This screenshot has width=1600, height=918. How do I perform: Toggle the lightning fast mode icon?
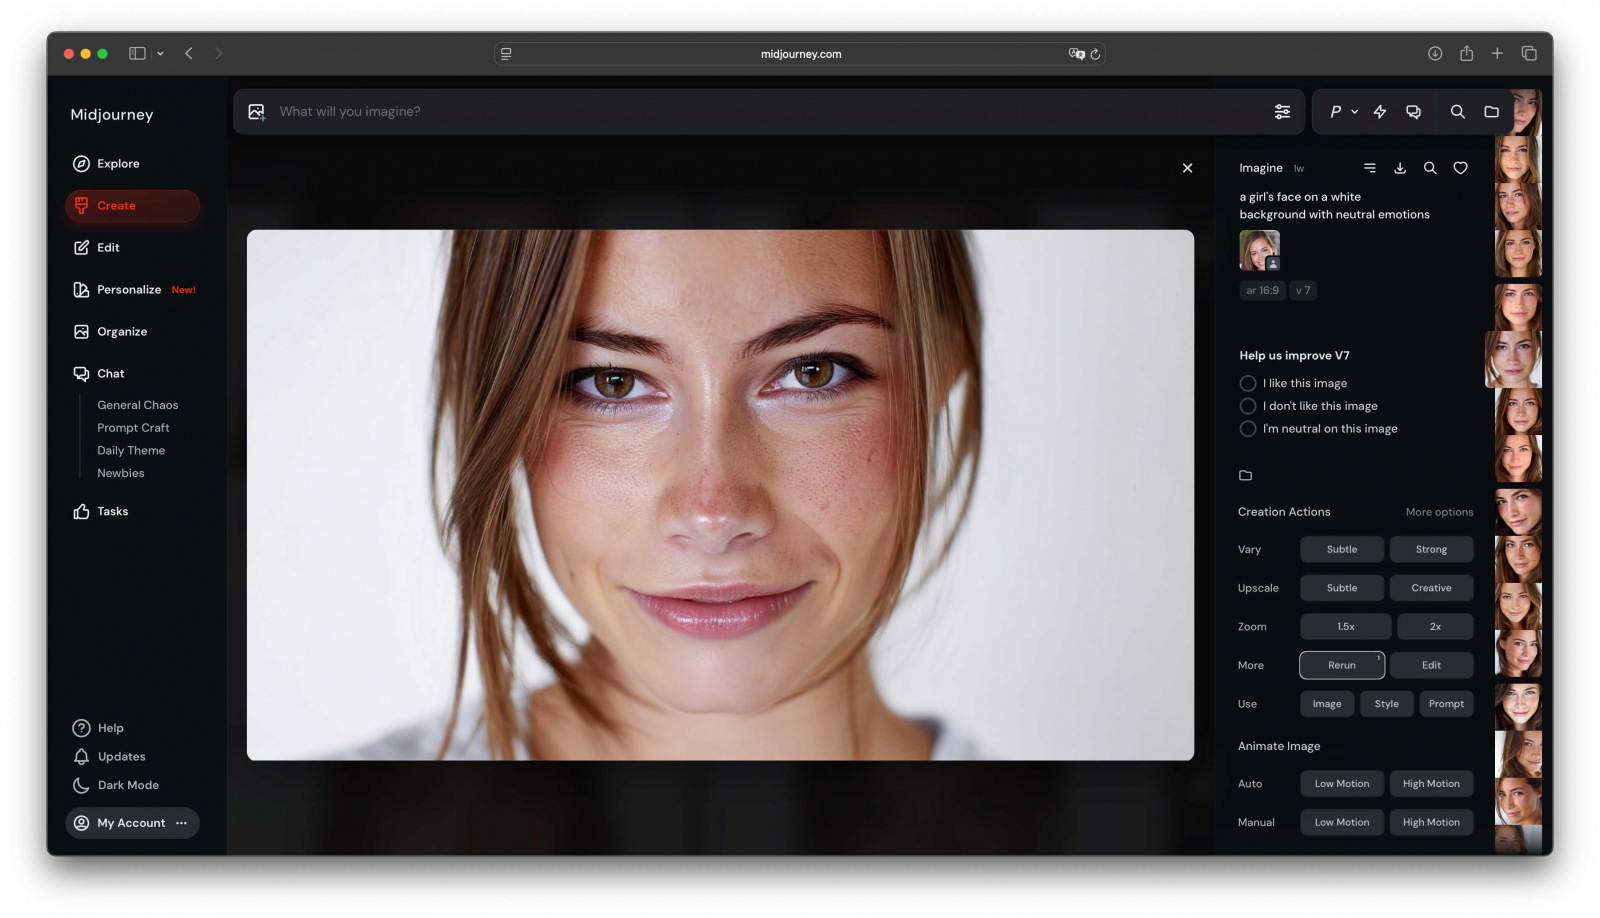[x=1380, y=112]
